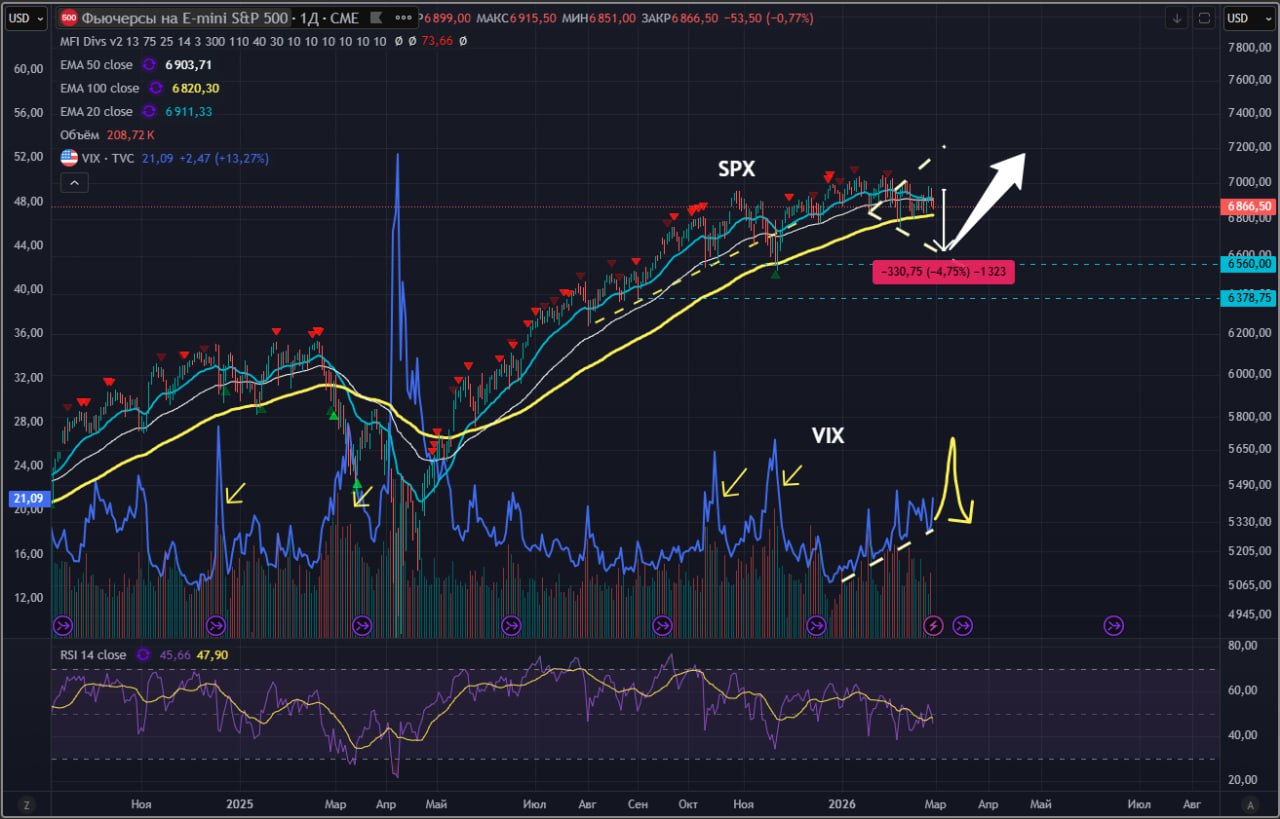This screenshot has width=1280, height=819.
Task: Click the 6560,00 price level label
Action: coord(1250,264)
